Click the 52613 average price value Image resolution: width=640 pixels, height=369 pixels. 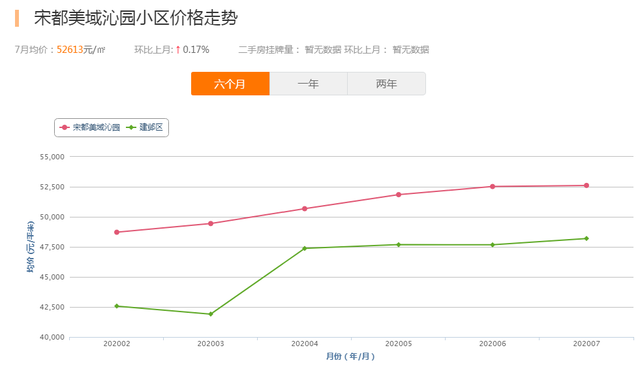point(70,49)
